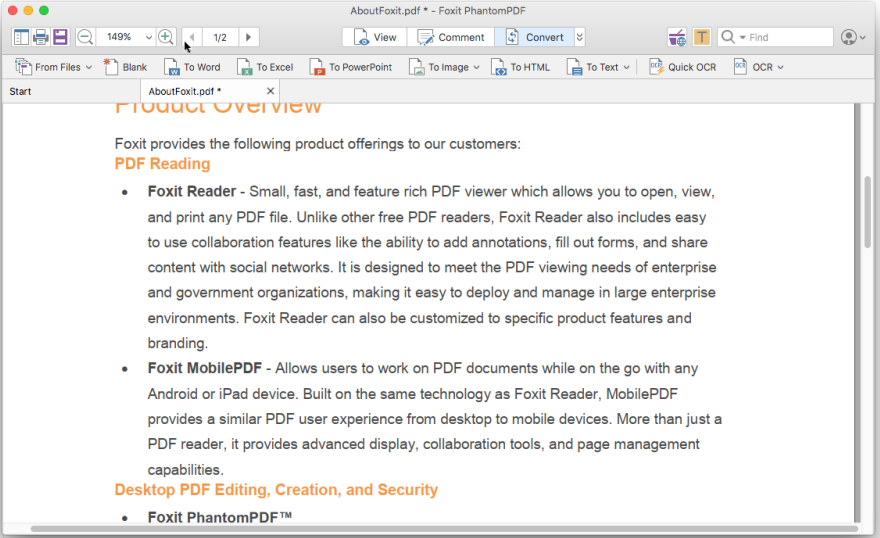This screenshot has height=538, width=880.
Task: Run Quick OCR
Action: click(x=682, y=67)
